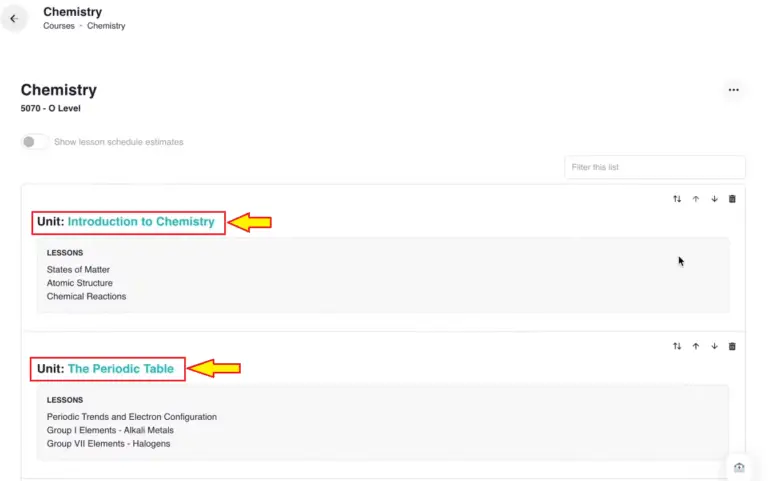Move The Periodic Table unit down

714,346
